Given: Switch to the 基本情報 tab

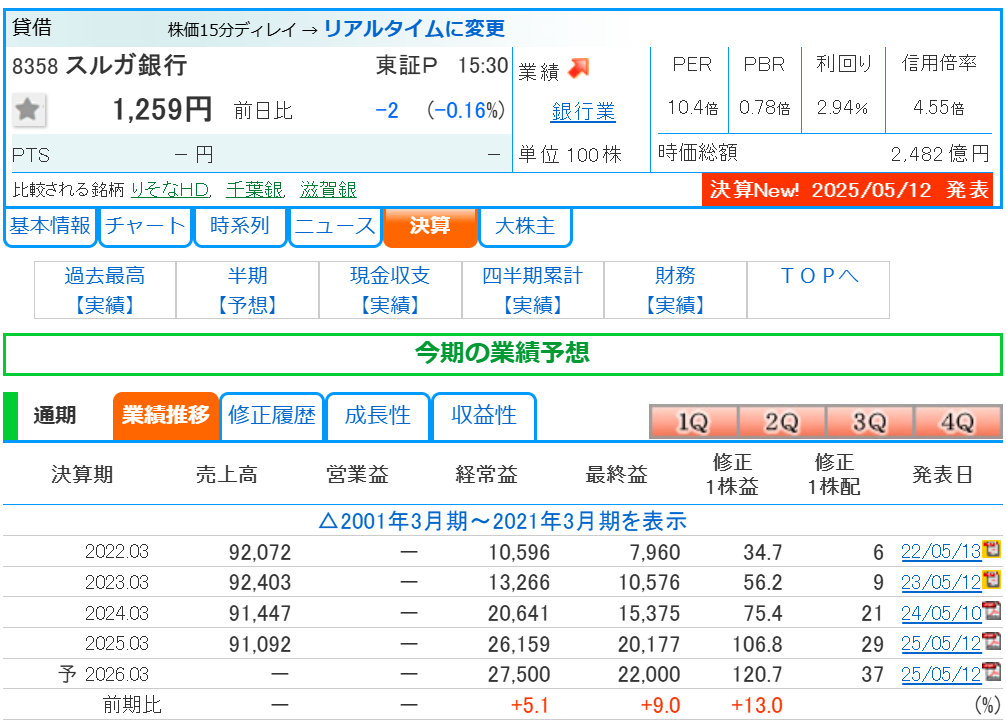Looking at the screenshot, I should (50, 226).
